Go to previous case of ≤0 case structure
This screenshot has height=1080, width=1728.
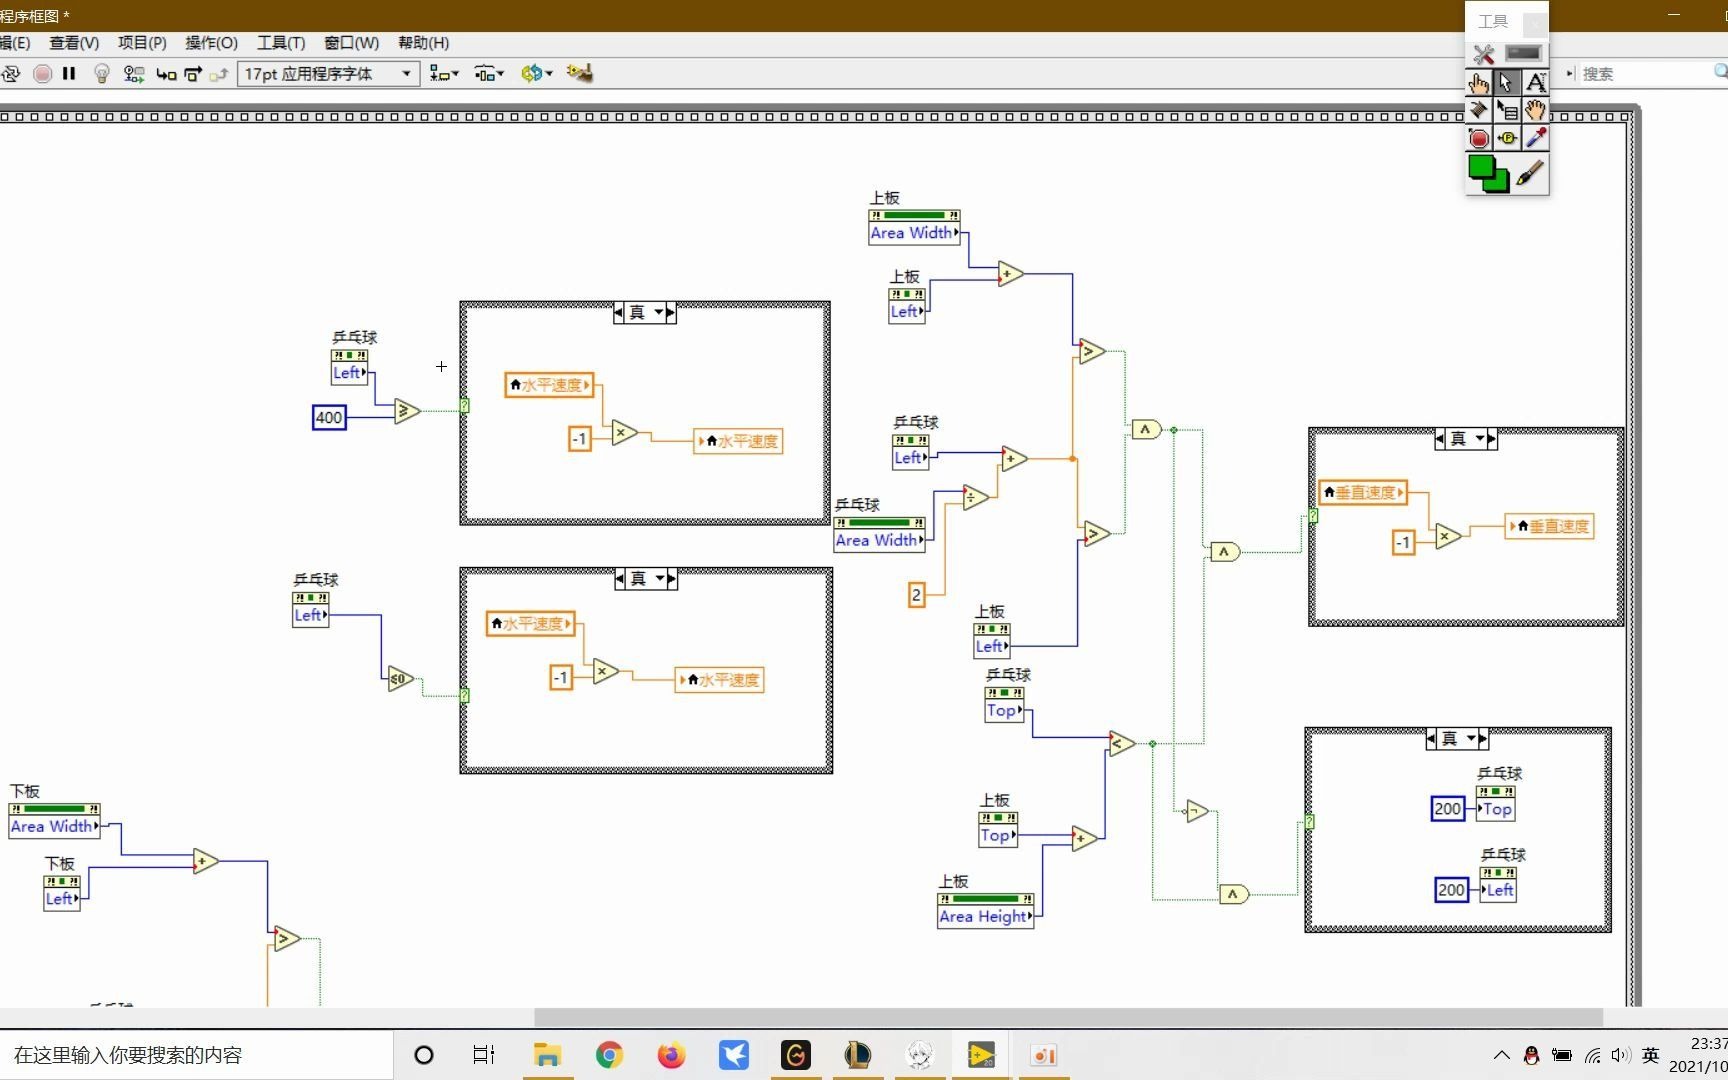pyautogui.click(x=620, y=579)
